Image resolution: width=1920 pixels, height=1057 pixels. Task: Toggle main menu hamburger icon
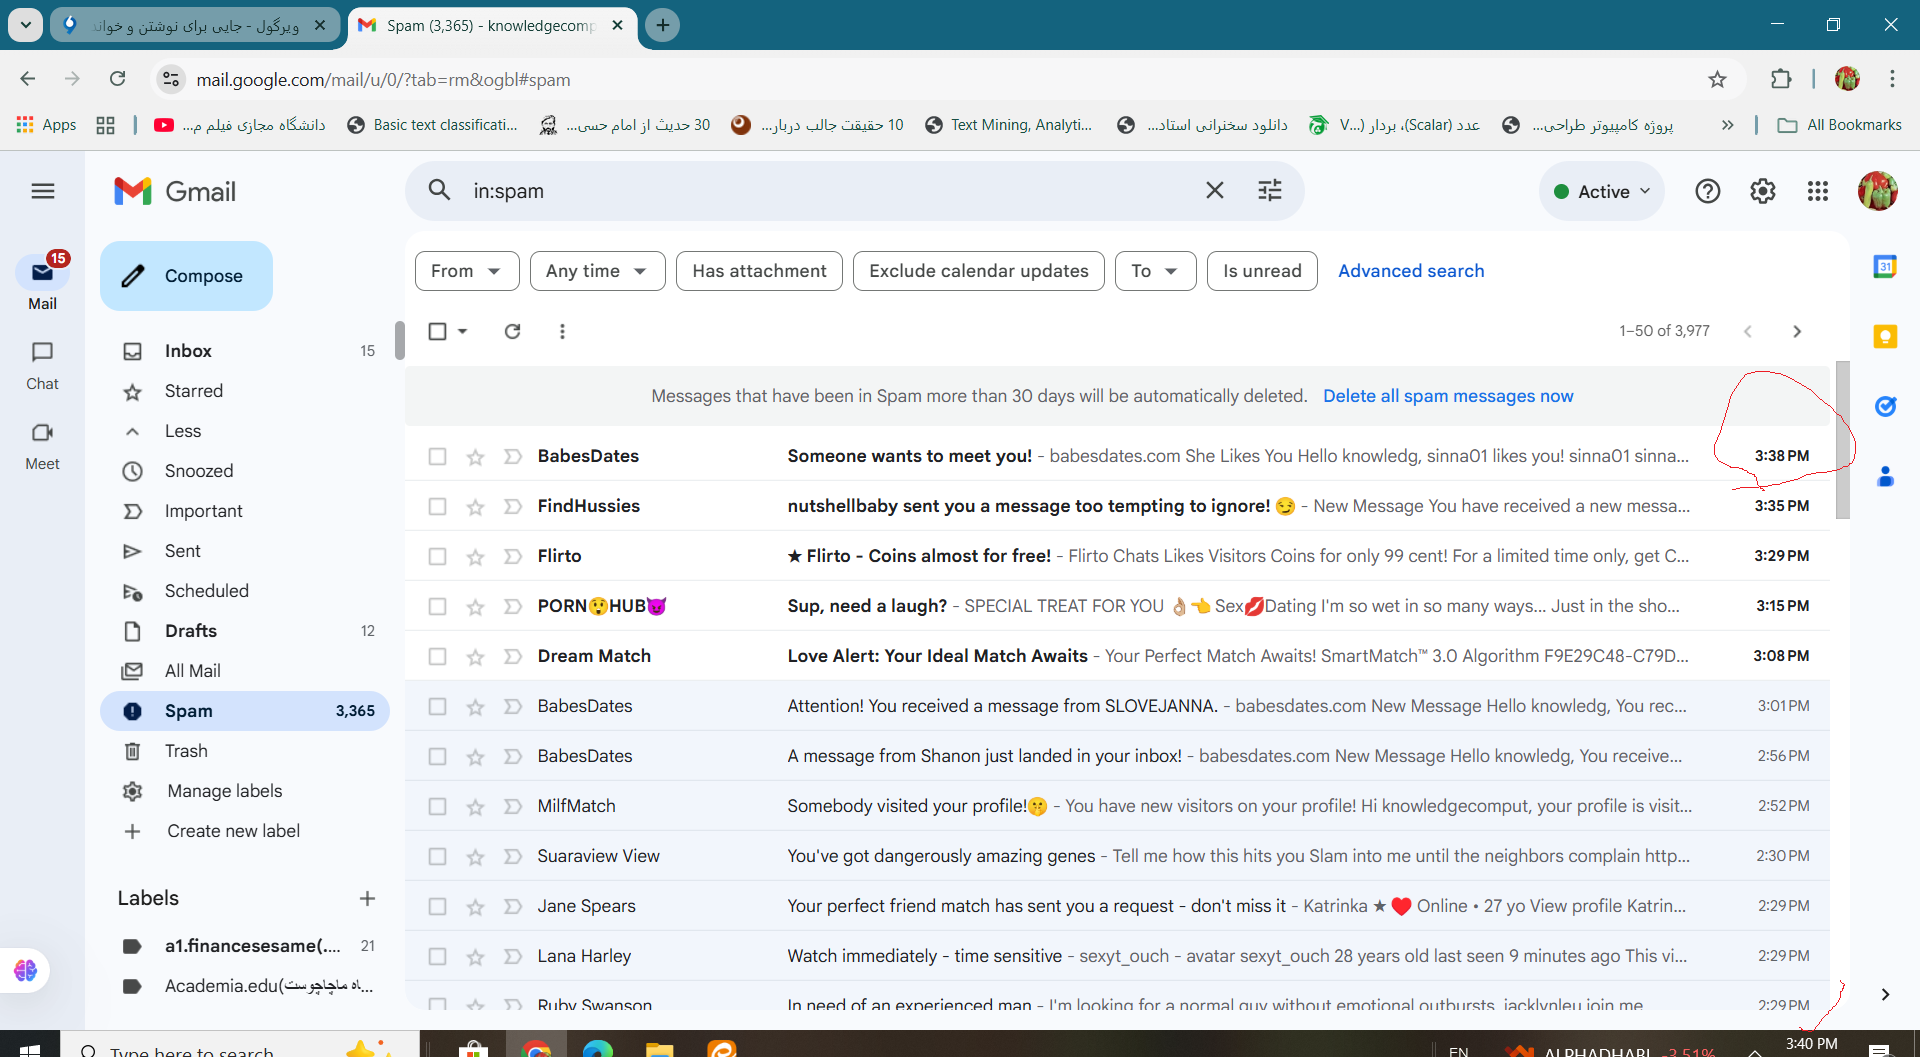point(43,191)
